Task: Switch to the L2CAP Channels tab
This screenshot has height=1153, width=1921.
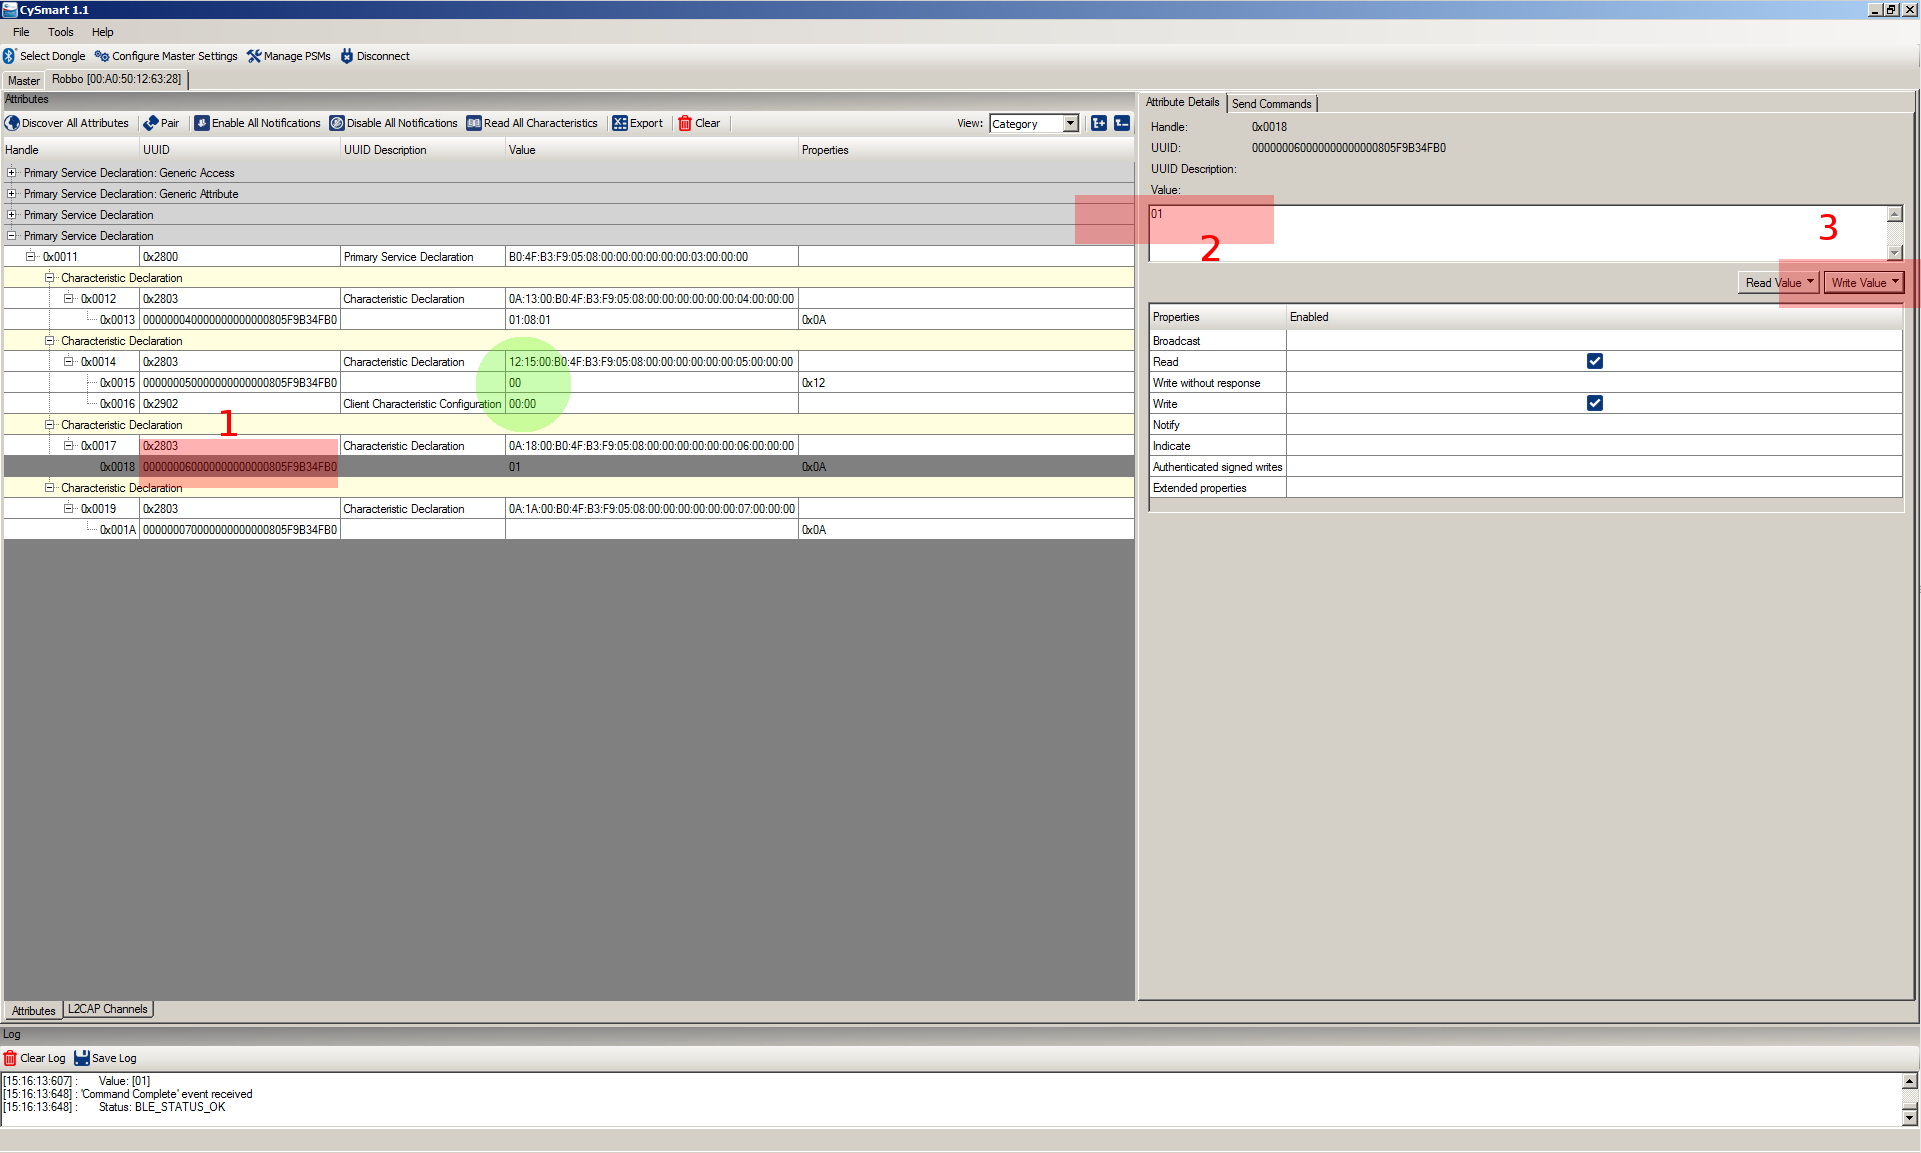Action: pyautogui.click(x=108, y=1009)
